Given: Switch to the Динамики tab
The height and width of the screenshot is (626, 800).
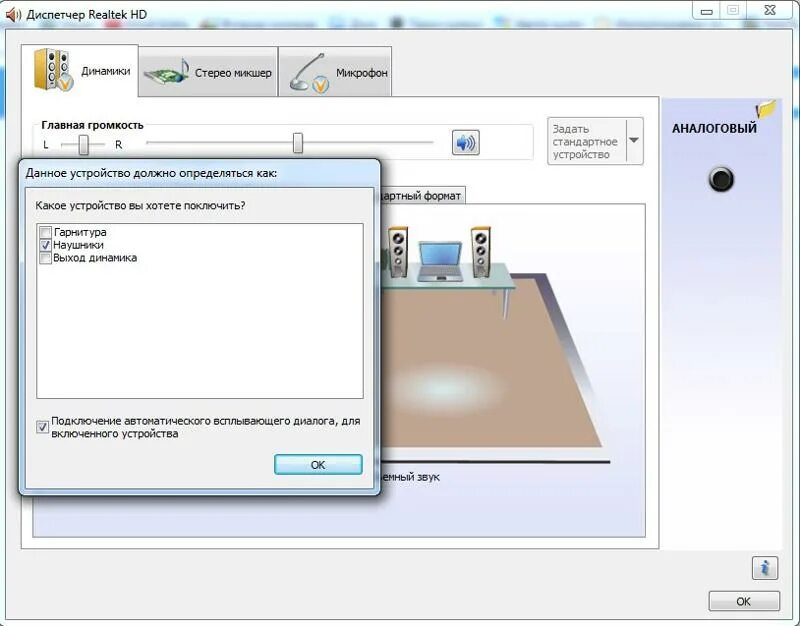Looking at the screenshot, I should tap(80, 70).
